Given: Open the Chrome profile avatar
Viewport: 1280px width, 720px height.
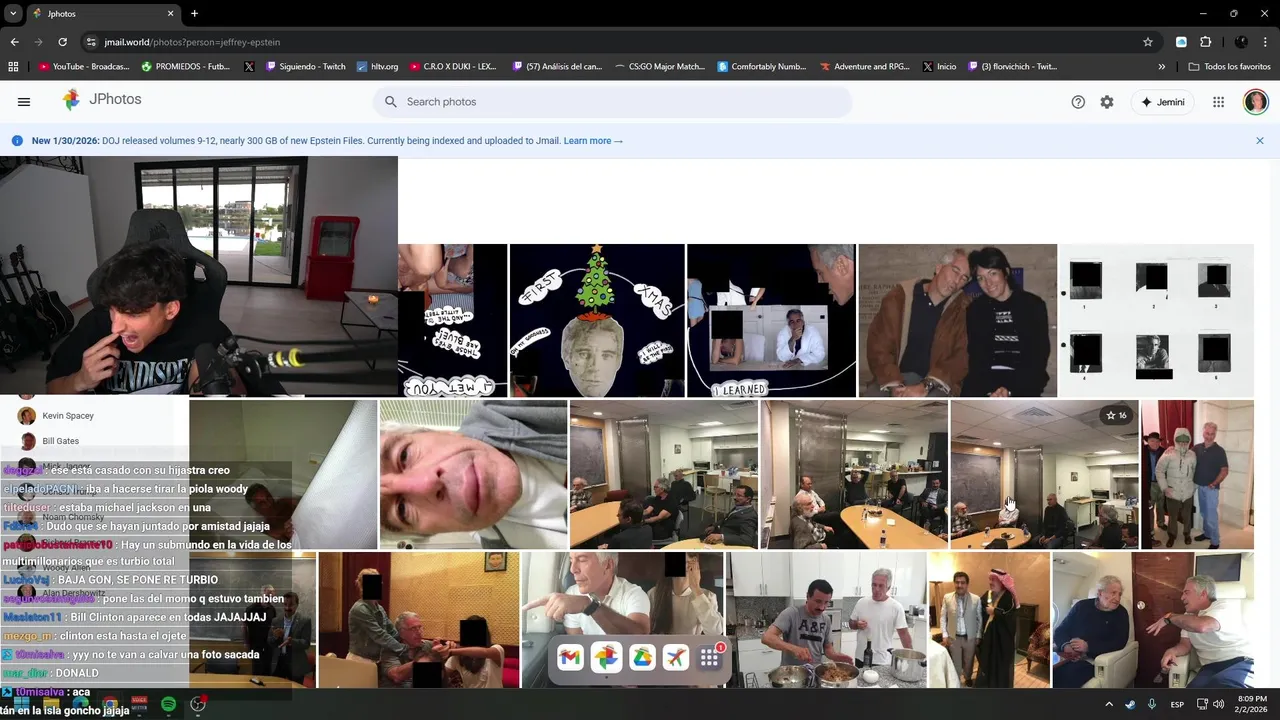Looking at the screenshot, I should point(1241,42).
